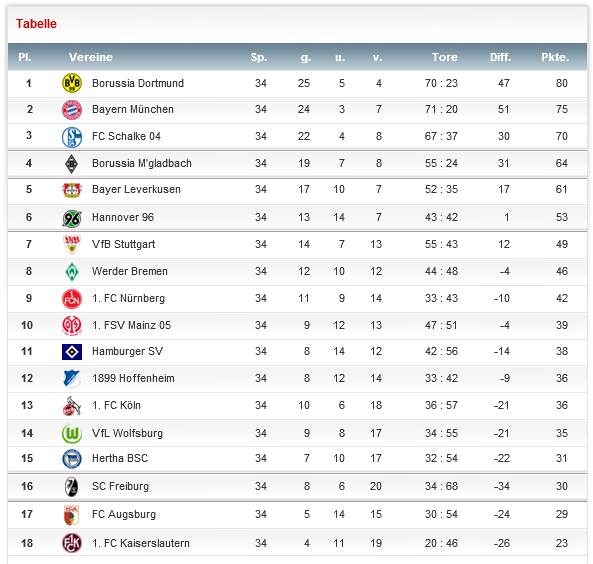Image resolution: width=593 pixels, height=564 pixels.
Task: Click the 1. FC Köln goat logo
Action: pyautogui.click(x=72, y=406)
